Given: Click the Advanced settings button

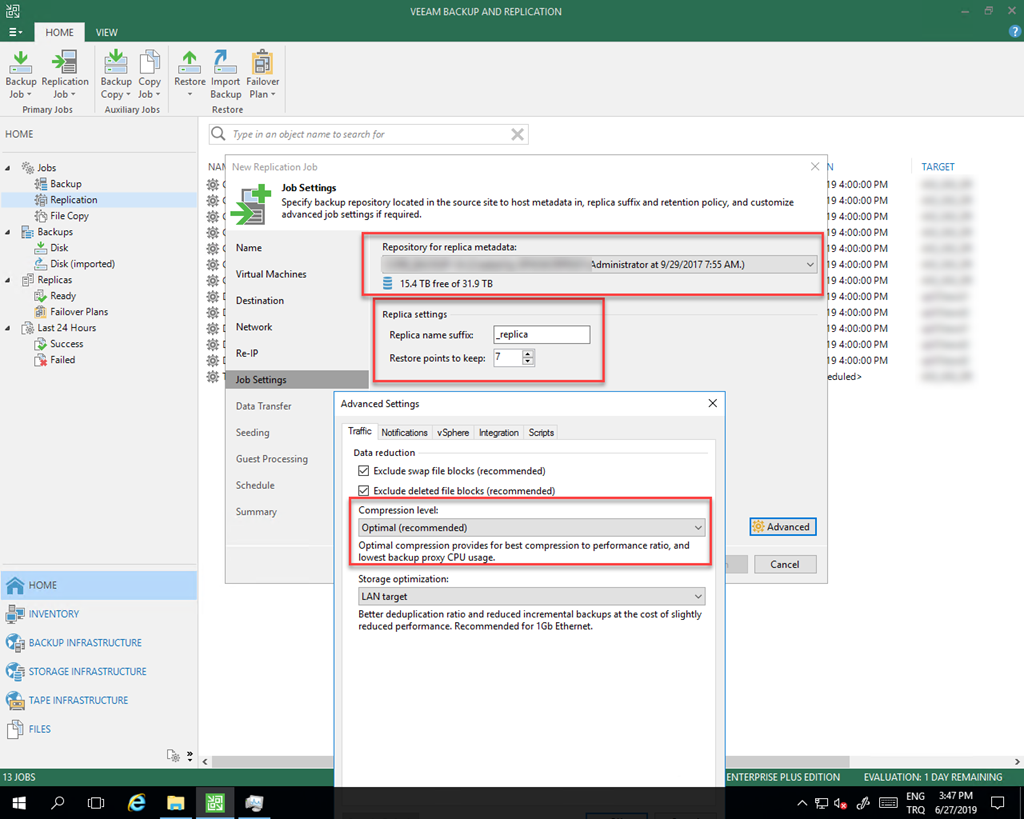Looking at the screenshot, I should (783, 527).
